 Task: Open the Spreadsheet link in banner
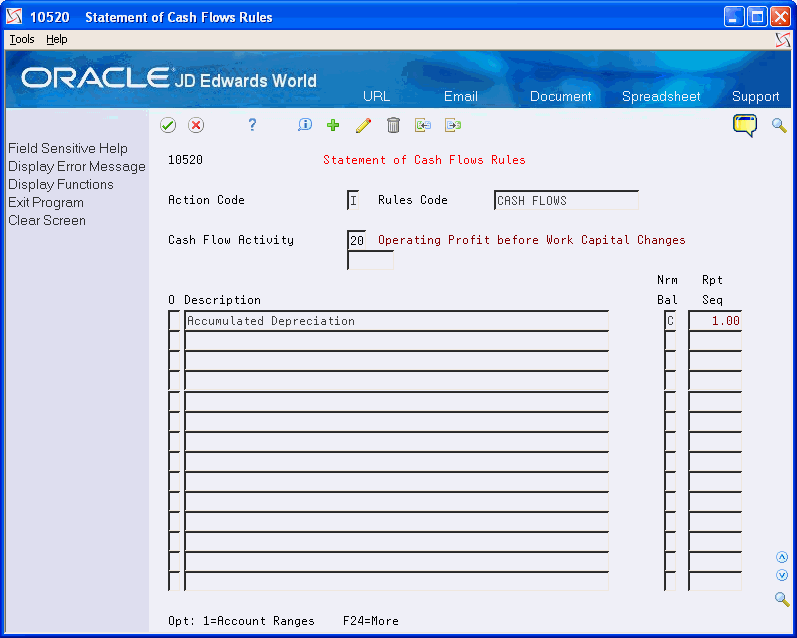(x=661, y=96)
